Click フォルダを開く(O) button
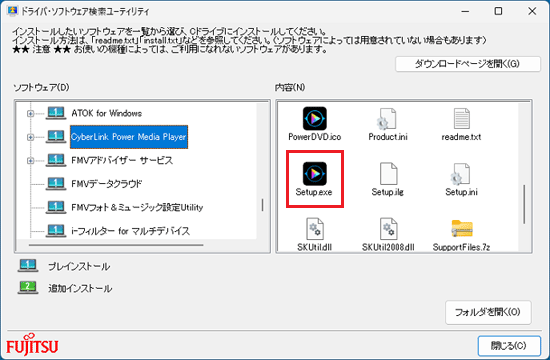 tap(488, 312)
